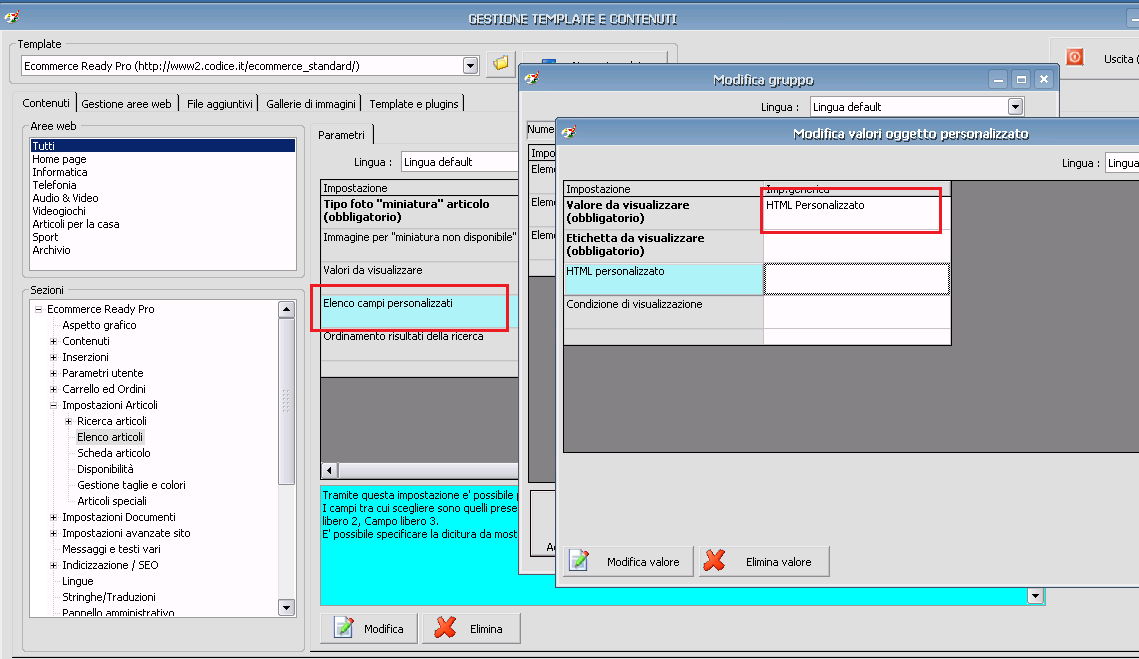Viewport: 1139px width, 659px height.
Task: Click the Modifica valore pencil icon
Action: pyautogui.click(x=579, y=561)
